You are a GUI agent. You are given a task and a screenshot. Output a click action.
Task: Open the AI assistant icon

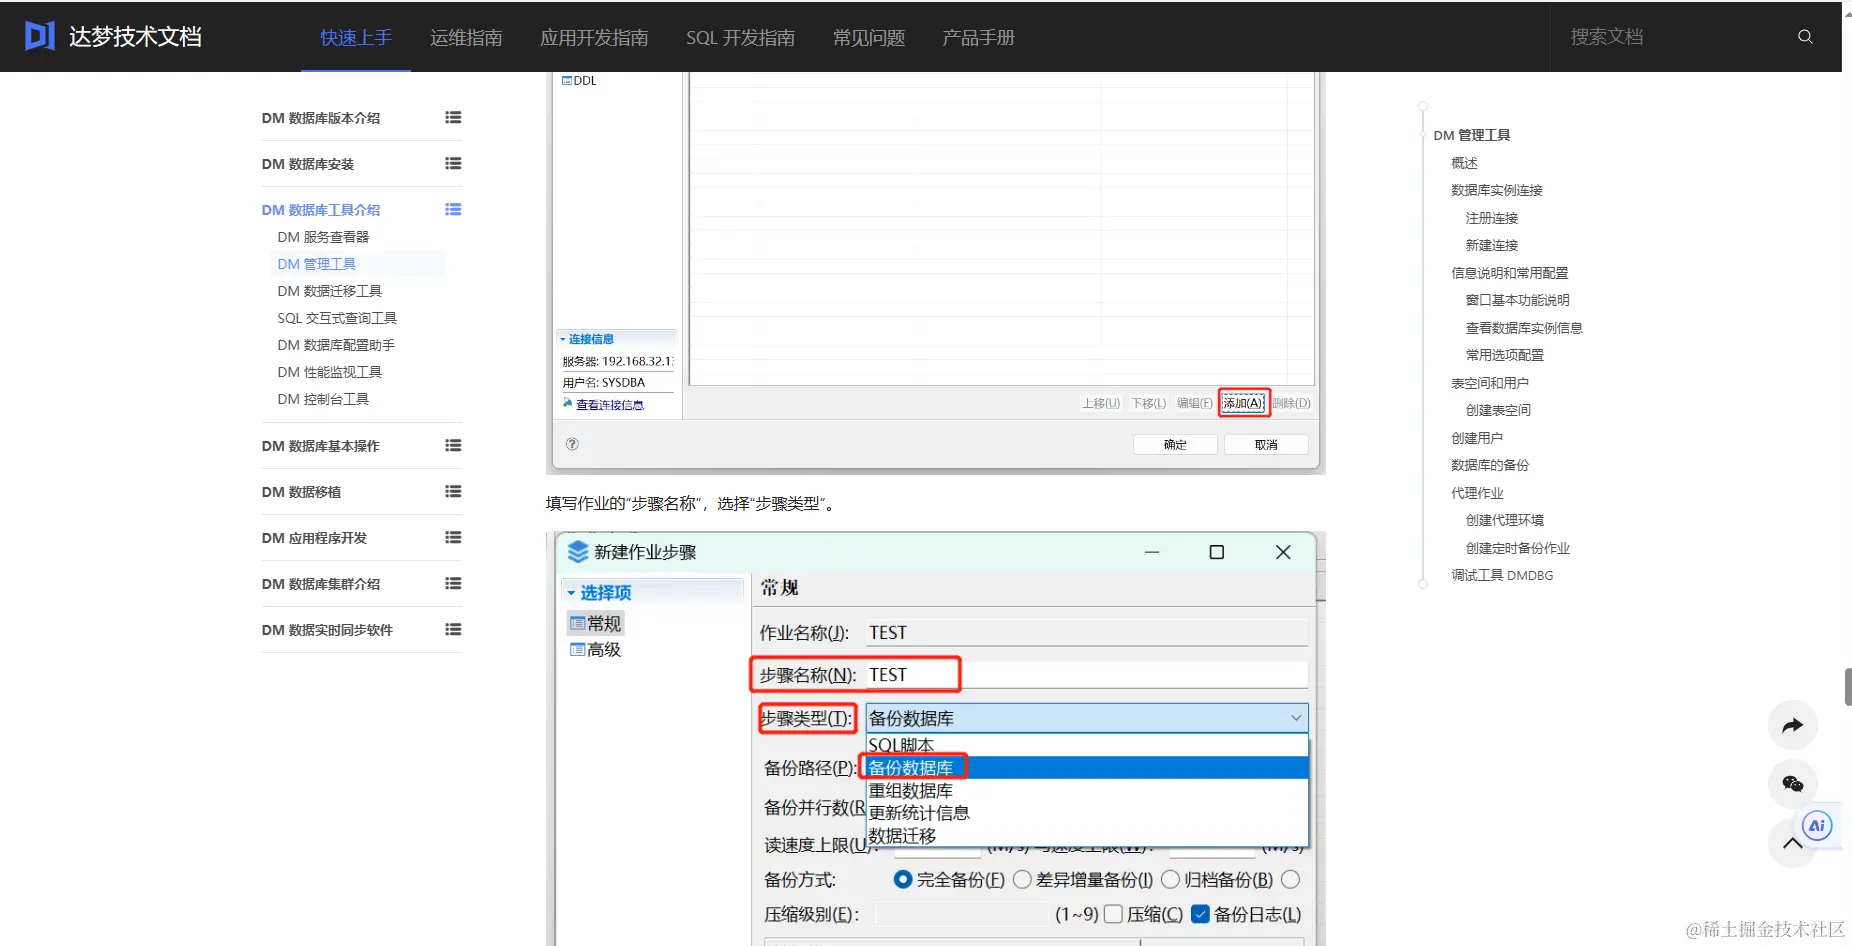1817,826
